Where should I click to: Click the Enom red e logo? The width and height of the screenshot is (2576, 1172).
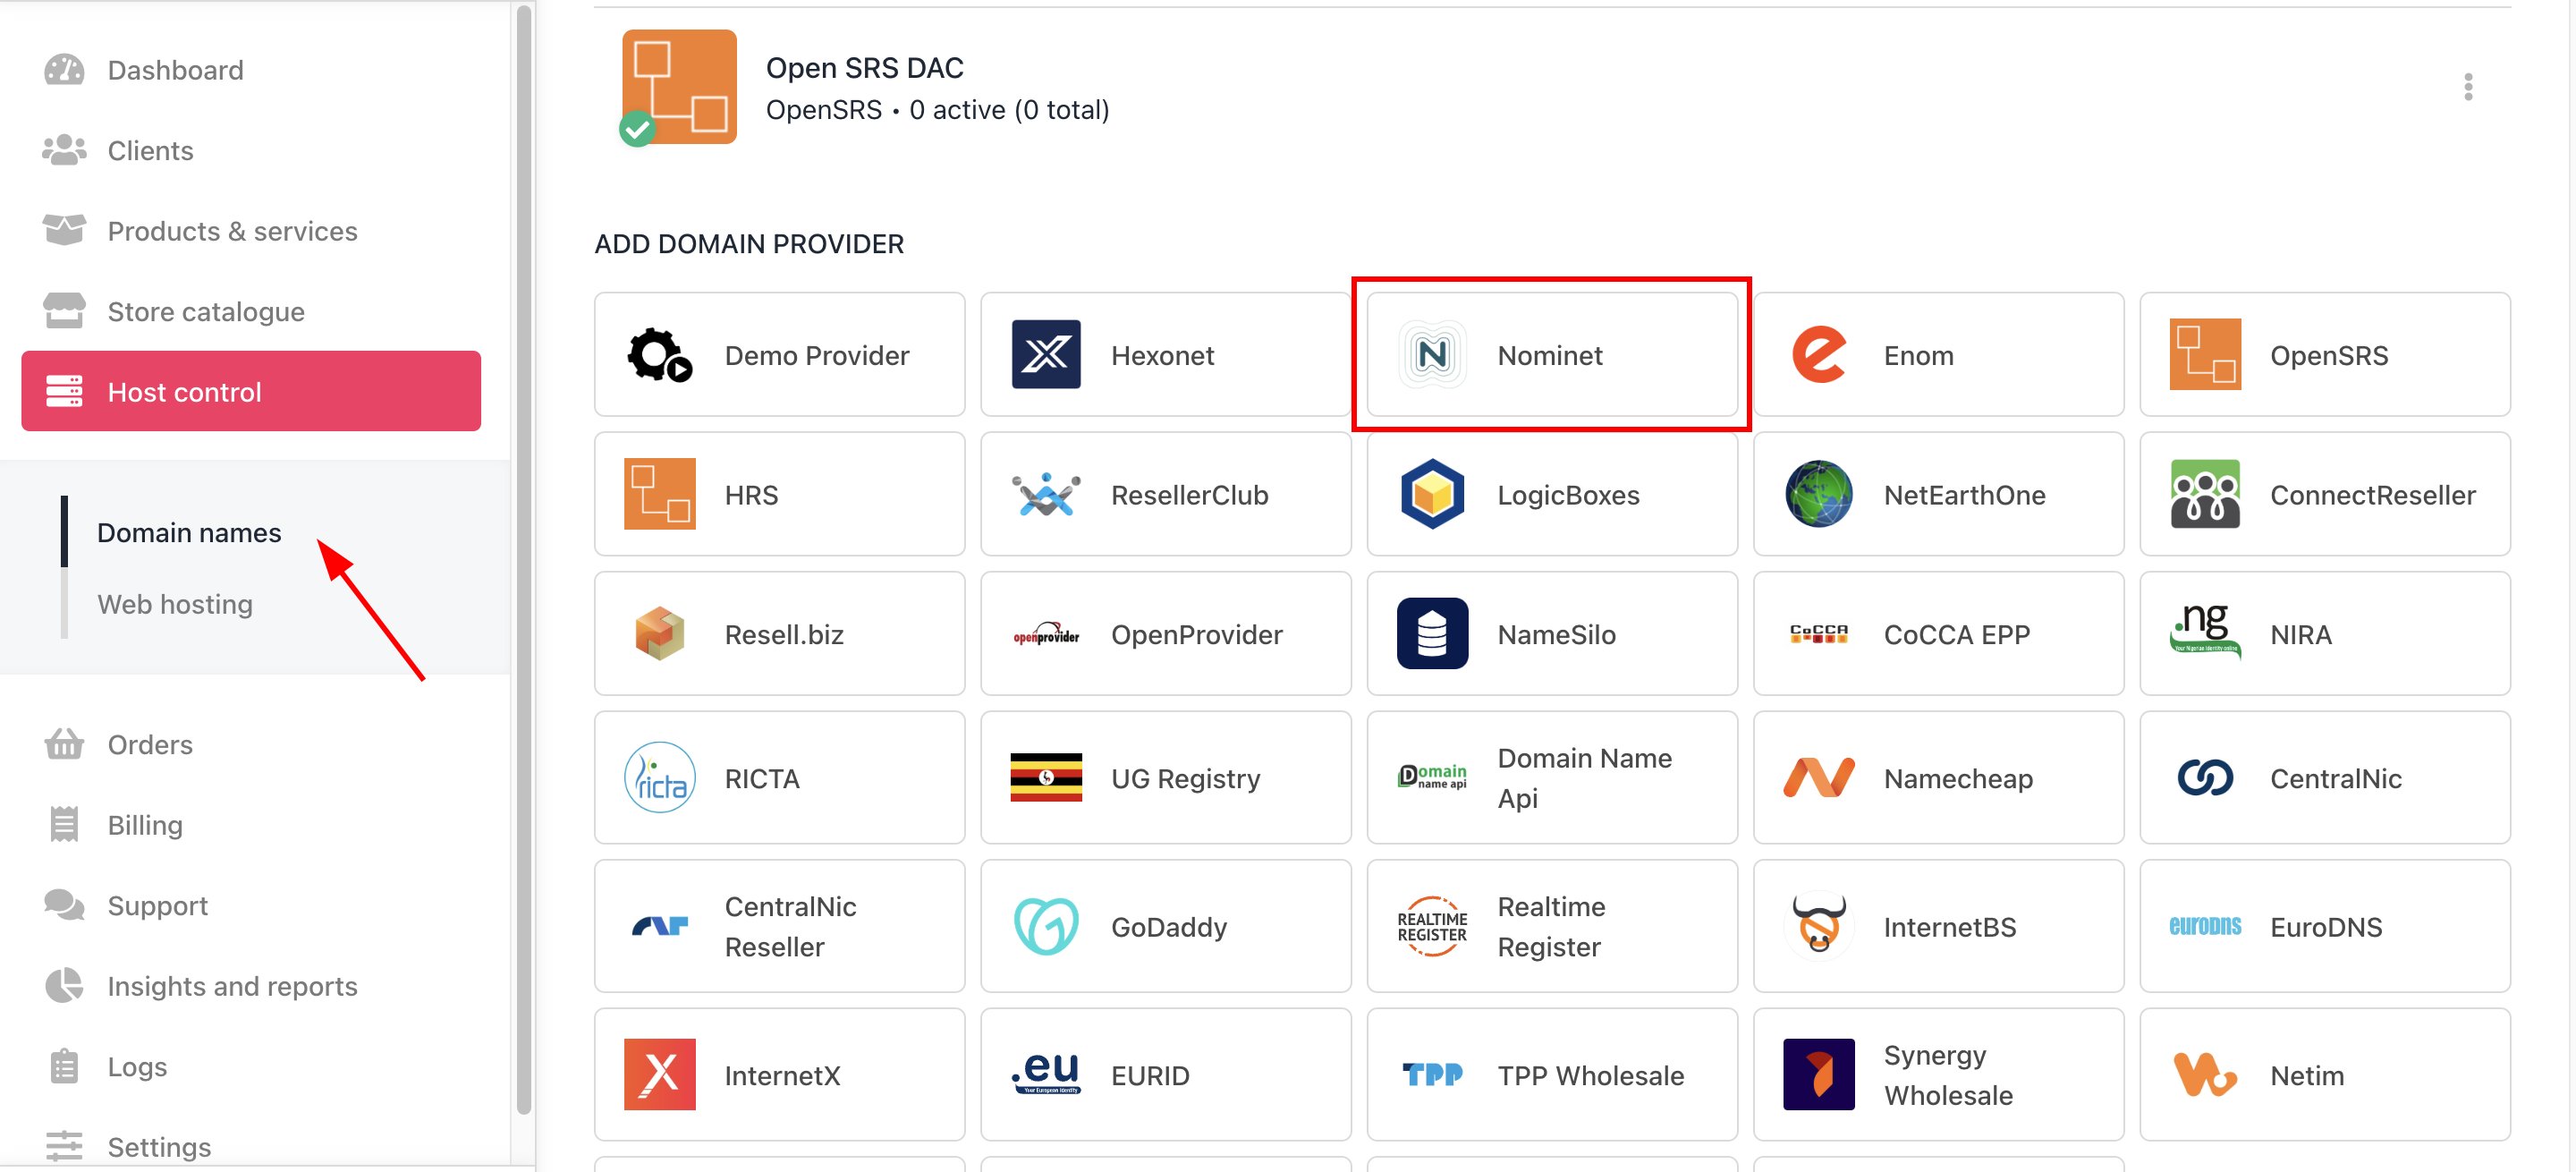click(x=1818, y=355)
